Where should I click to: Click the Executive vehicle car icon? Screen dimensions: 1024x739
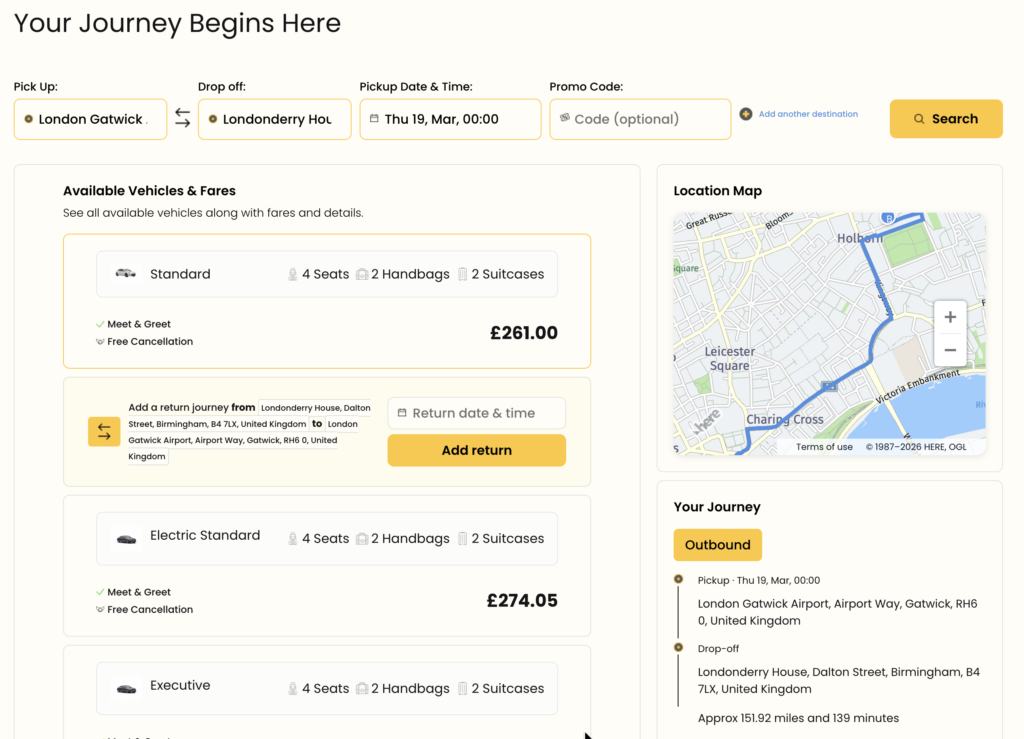click(x=126, y=689)
